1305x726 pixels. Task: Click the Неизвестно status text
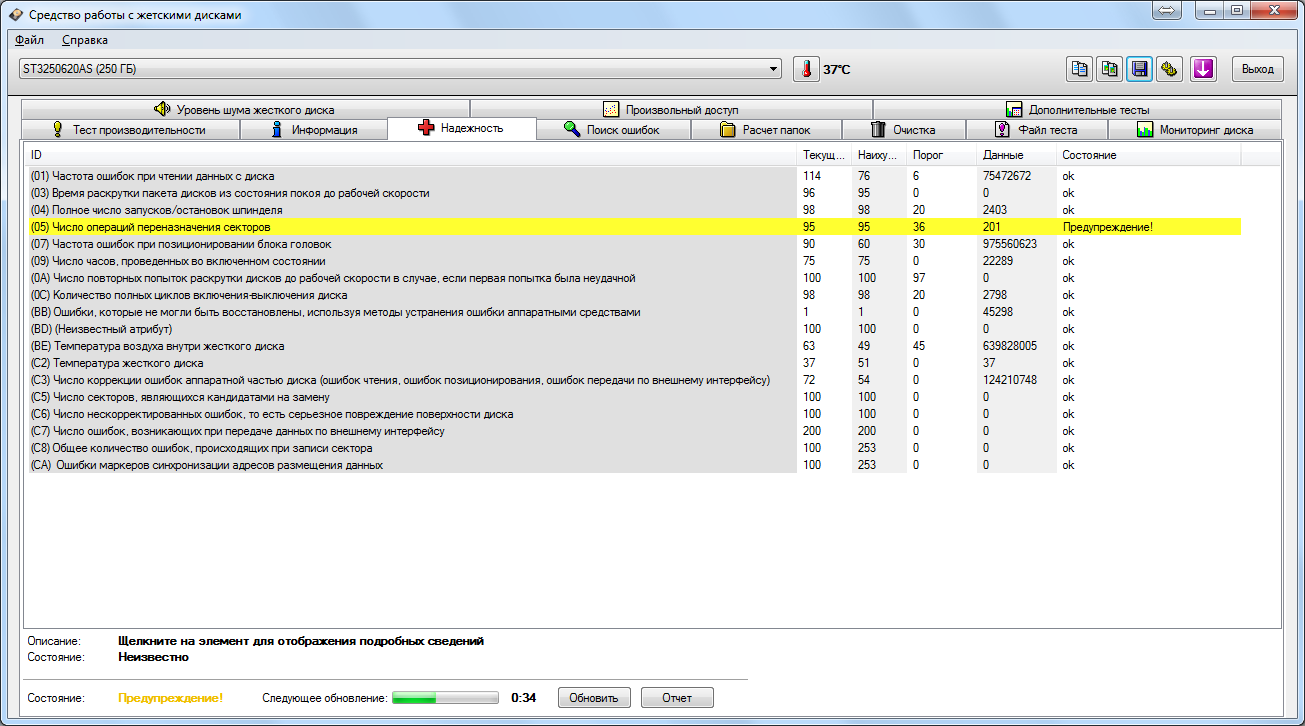click(x=153, y=657)
